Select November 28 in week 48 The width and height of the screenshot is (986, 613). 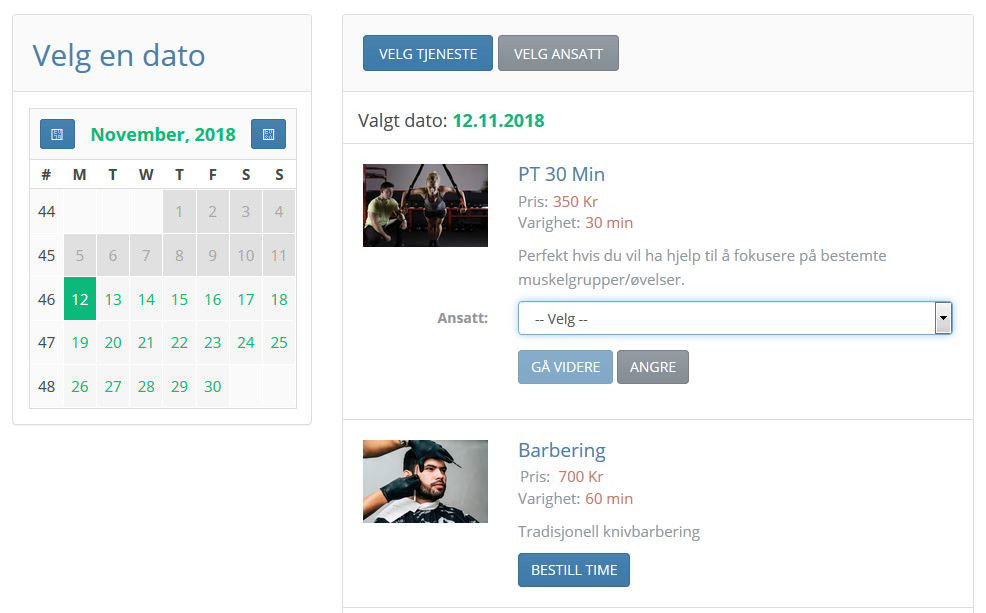pyautogui.click(x=146, y=386)
